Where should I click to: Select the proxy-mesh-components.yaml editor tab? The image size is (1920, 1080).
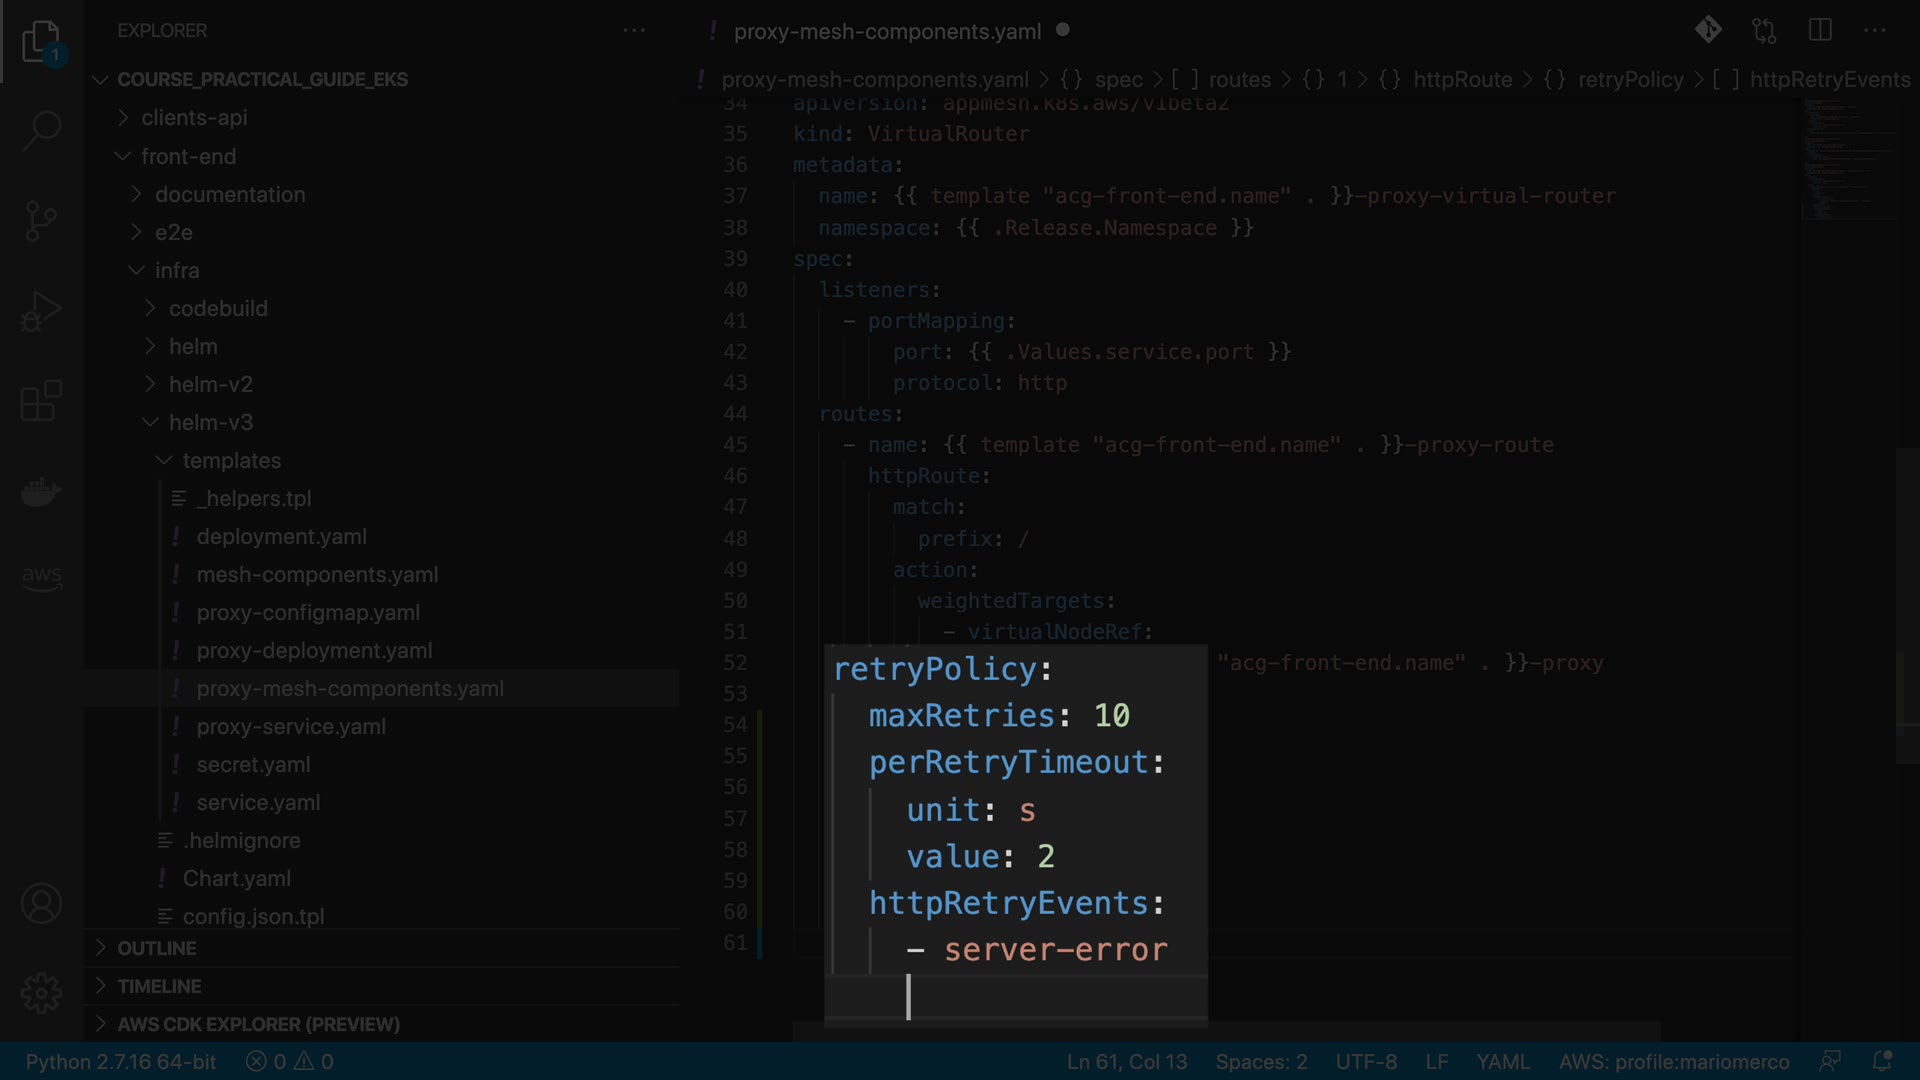[x=886, y=31]
